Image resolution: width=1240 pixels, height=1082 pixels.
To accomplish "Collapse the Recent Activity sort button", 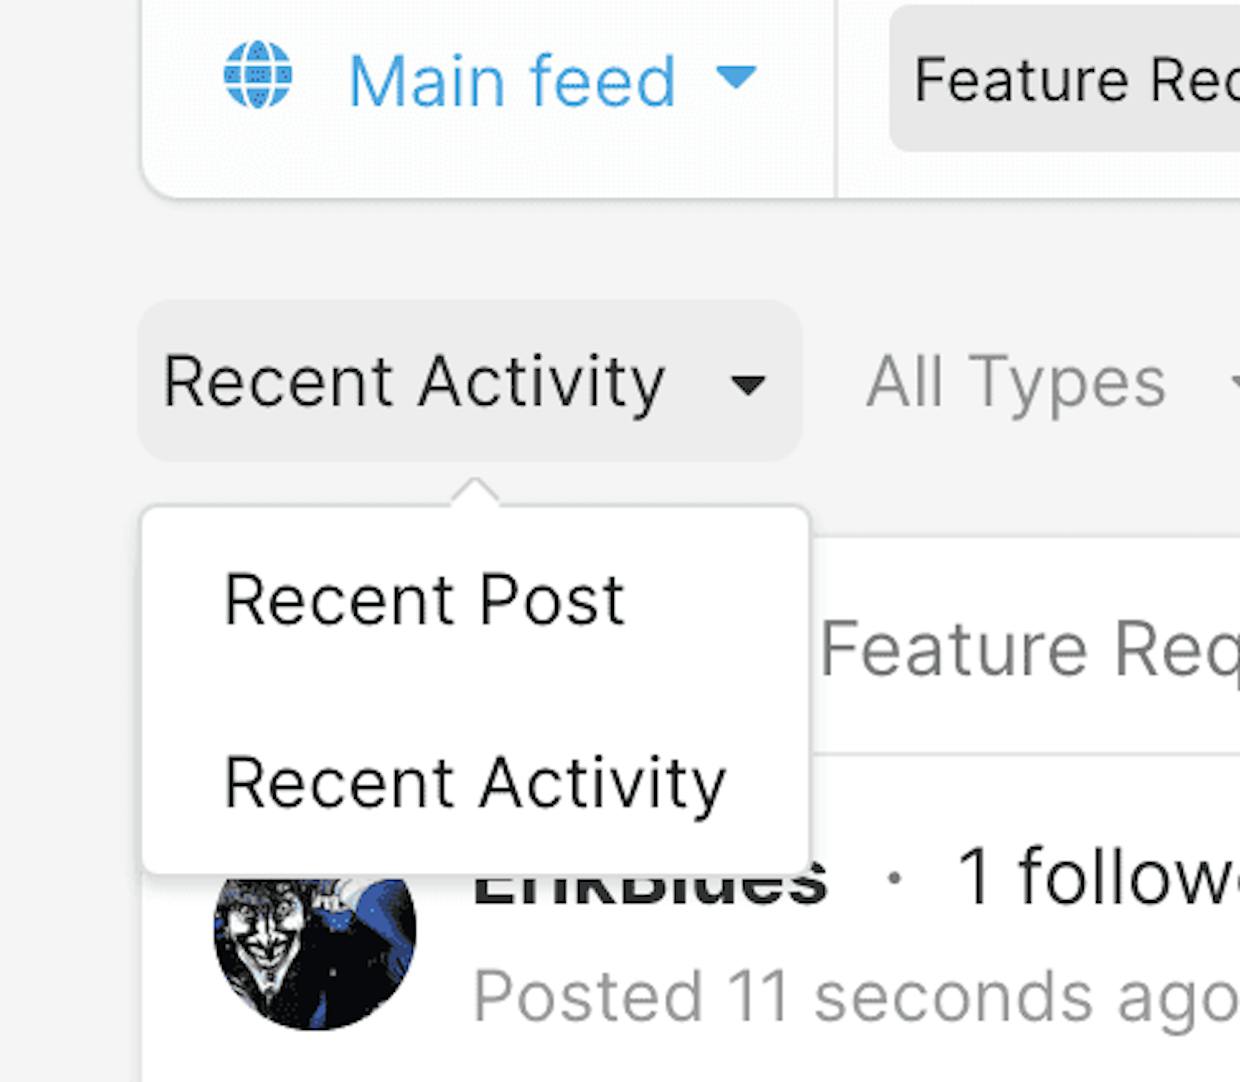I will click(470, 381).
